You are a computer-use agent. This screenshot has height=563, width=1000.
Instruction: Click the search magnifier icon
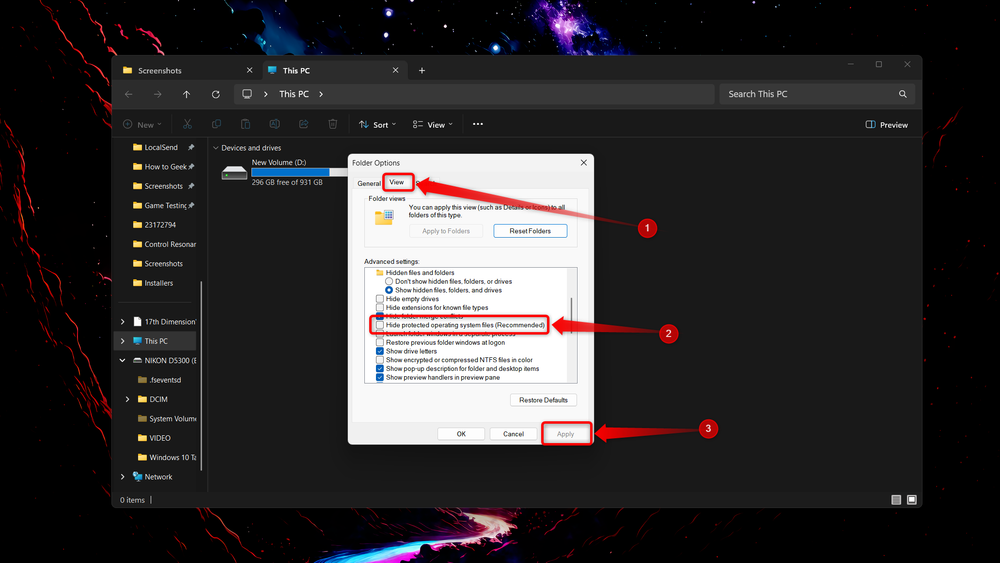coord(902,94)
